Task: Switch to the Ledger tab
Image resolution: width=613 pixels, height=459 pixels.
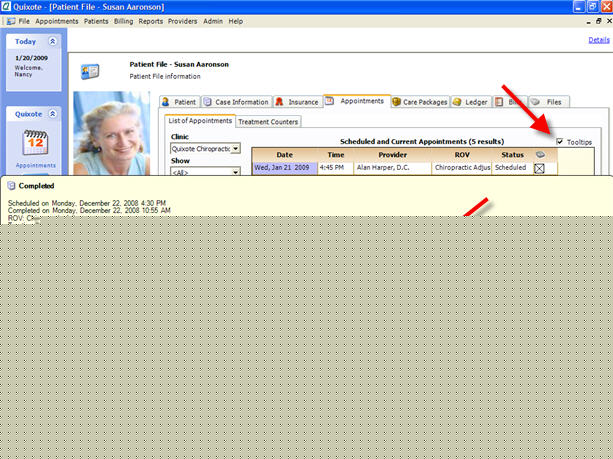Action: point(471,102)
